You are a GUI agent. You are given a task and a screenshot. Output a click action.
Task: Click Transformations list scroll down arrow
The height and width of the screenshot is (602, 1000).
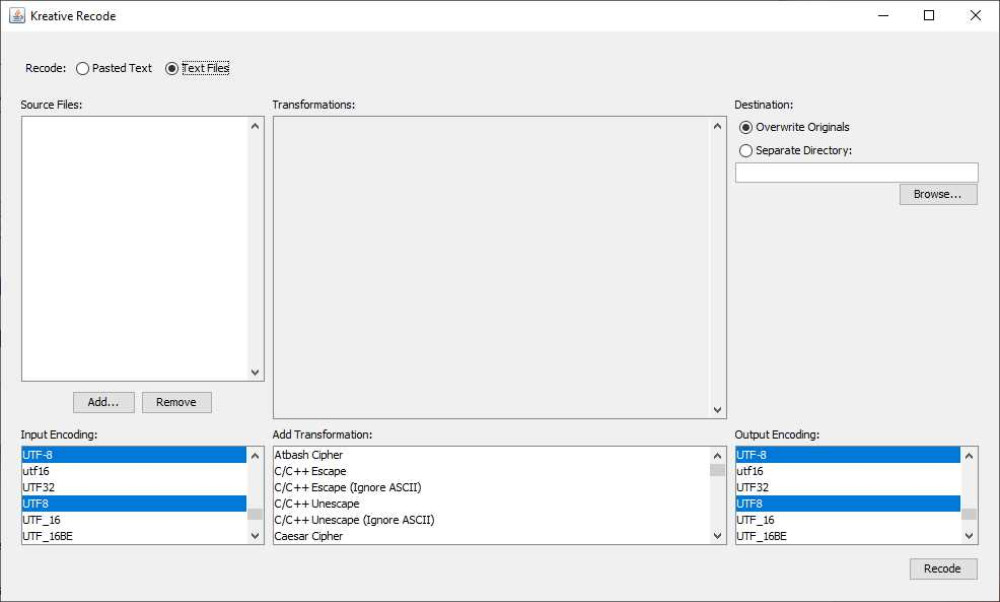(x=717, y=410)
